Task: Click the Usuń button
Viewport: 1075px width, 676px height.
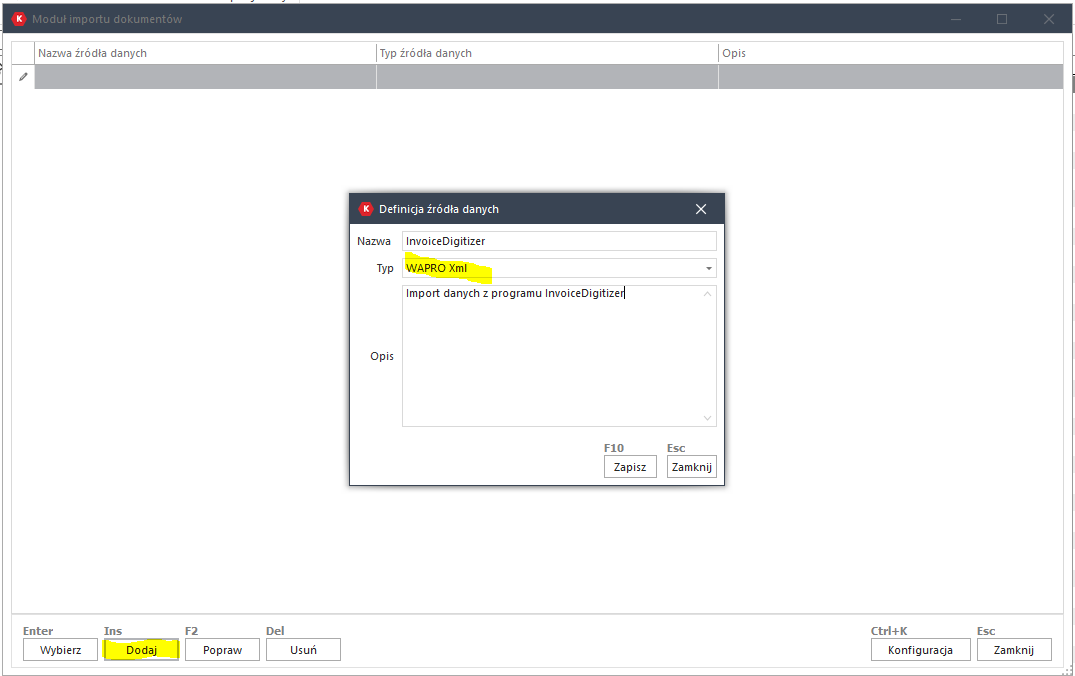Action: tap(303, 650)
